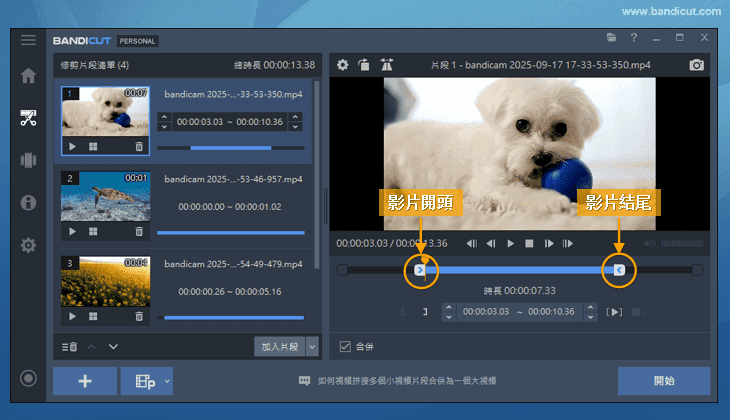The width and height of the screenshot is (730, 420).
Task: Select the Cut mode scissors icon
Action: pyautogui.click(x=28, y=118)
